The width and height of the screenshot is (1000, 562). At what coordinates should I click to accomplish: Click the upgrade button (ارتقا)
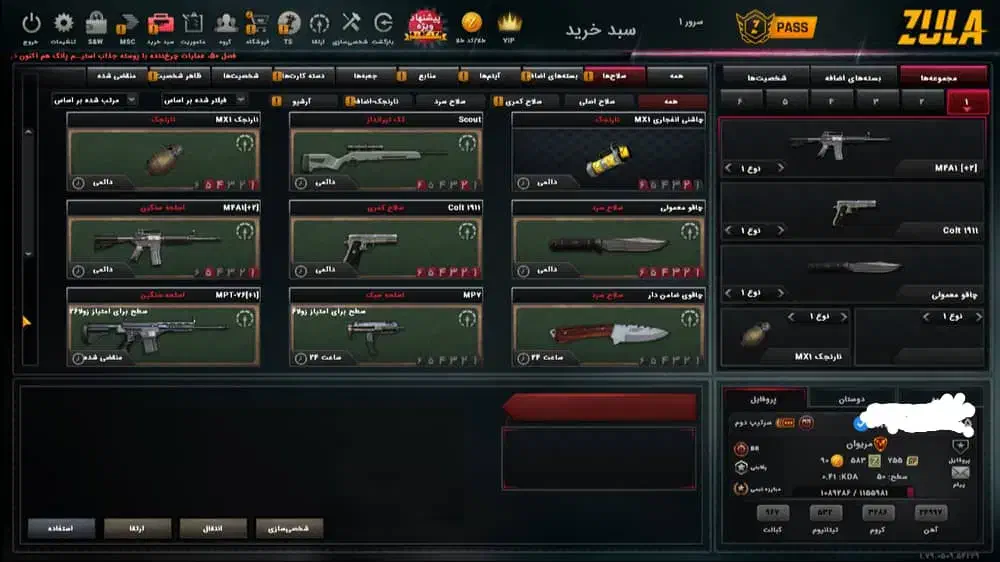pyautogui.click(x=137, y=528)
